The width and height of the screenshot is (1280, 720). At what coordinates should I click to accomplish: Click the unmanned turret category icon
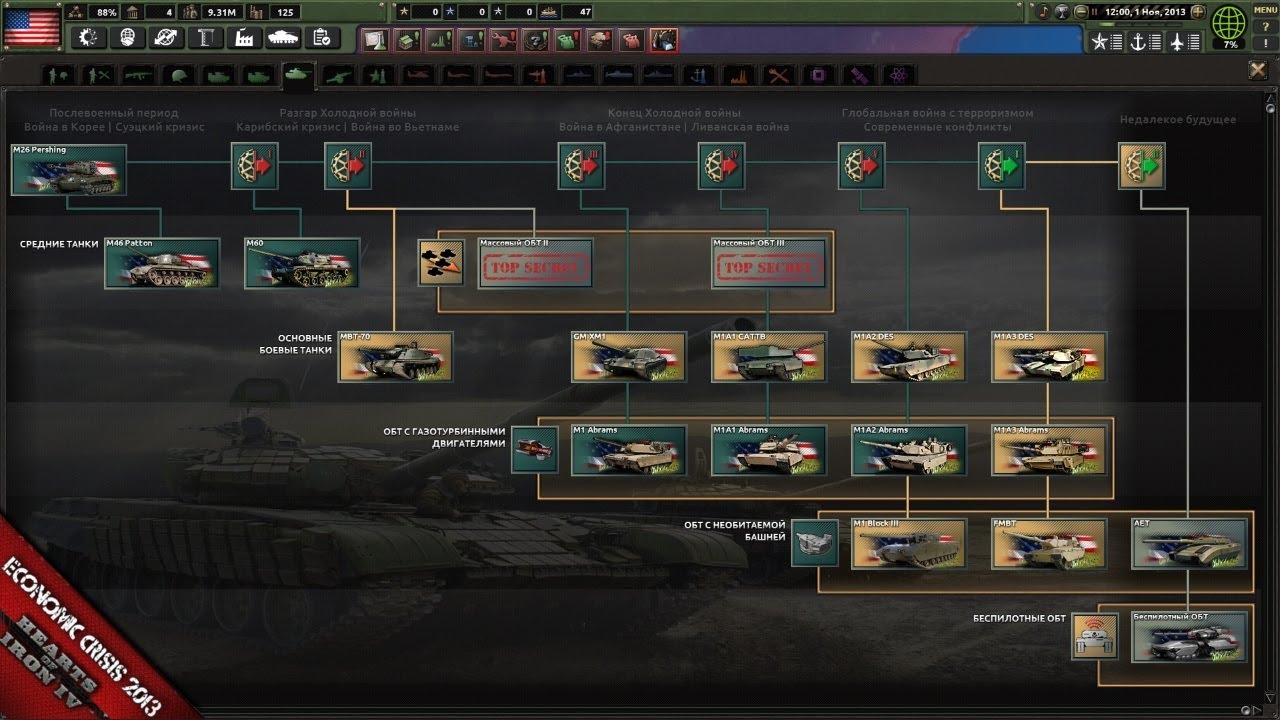coord(815,543)
